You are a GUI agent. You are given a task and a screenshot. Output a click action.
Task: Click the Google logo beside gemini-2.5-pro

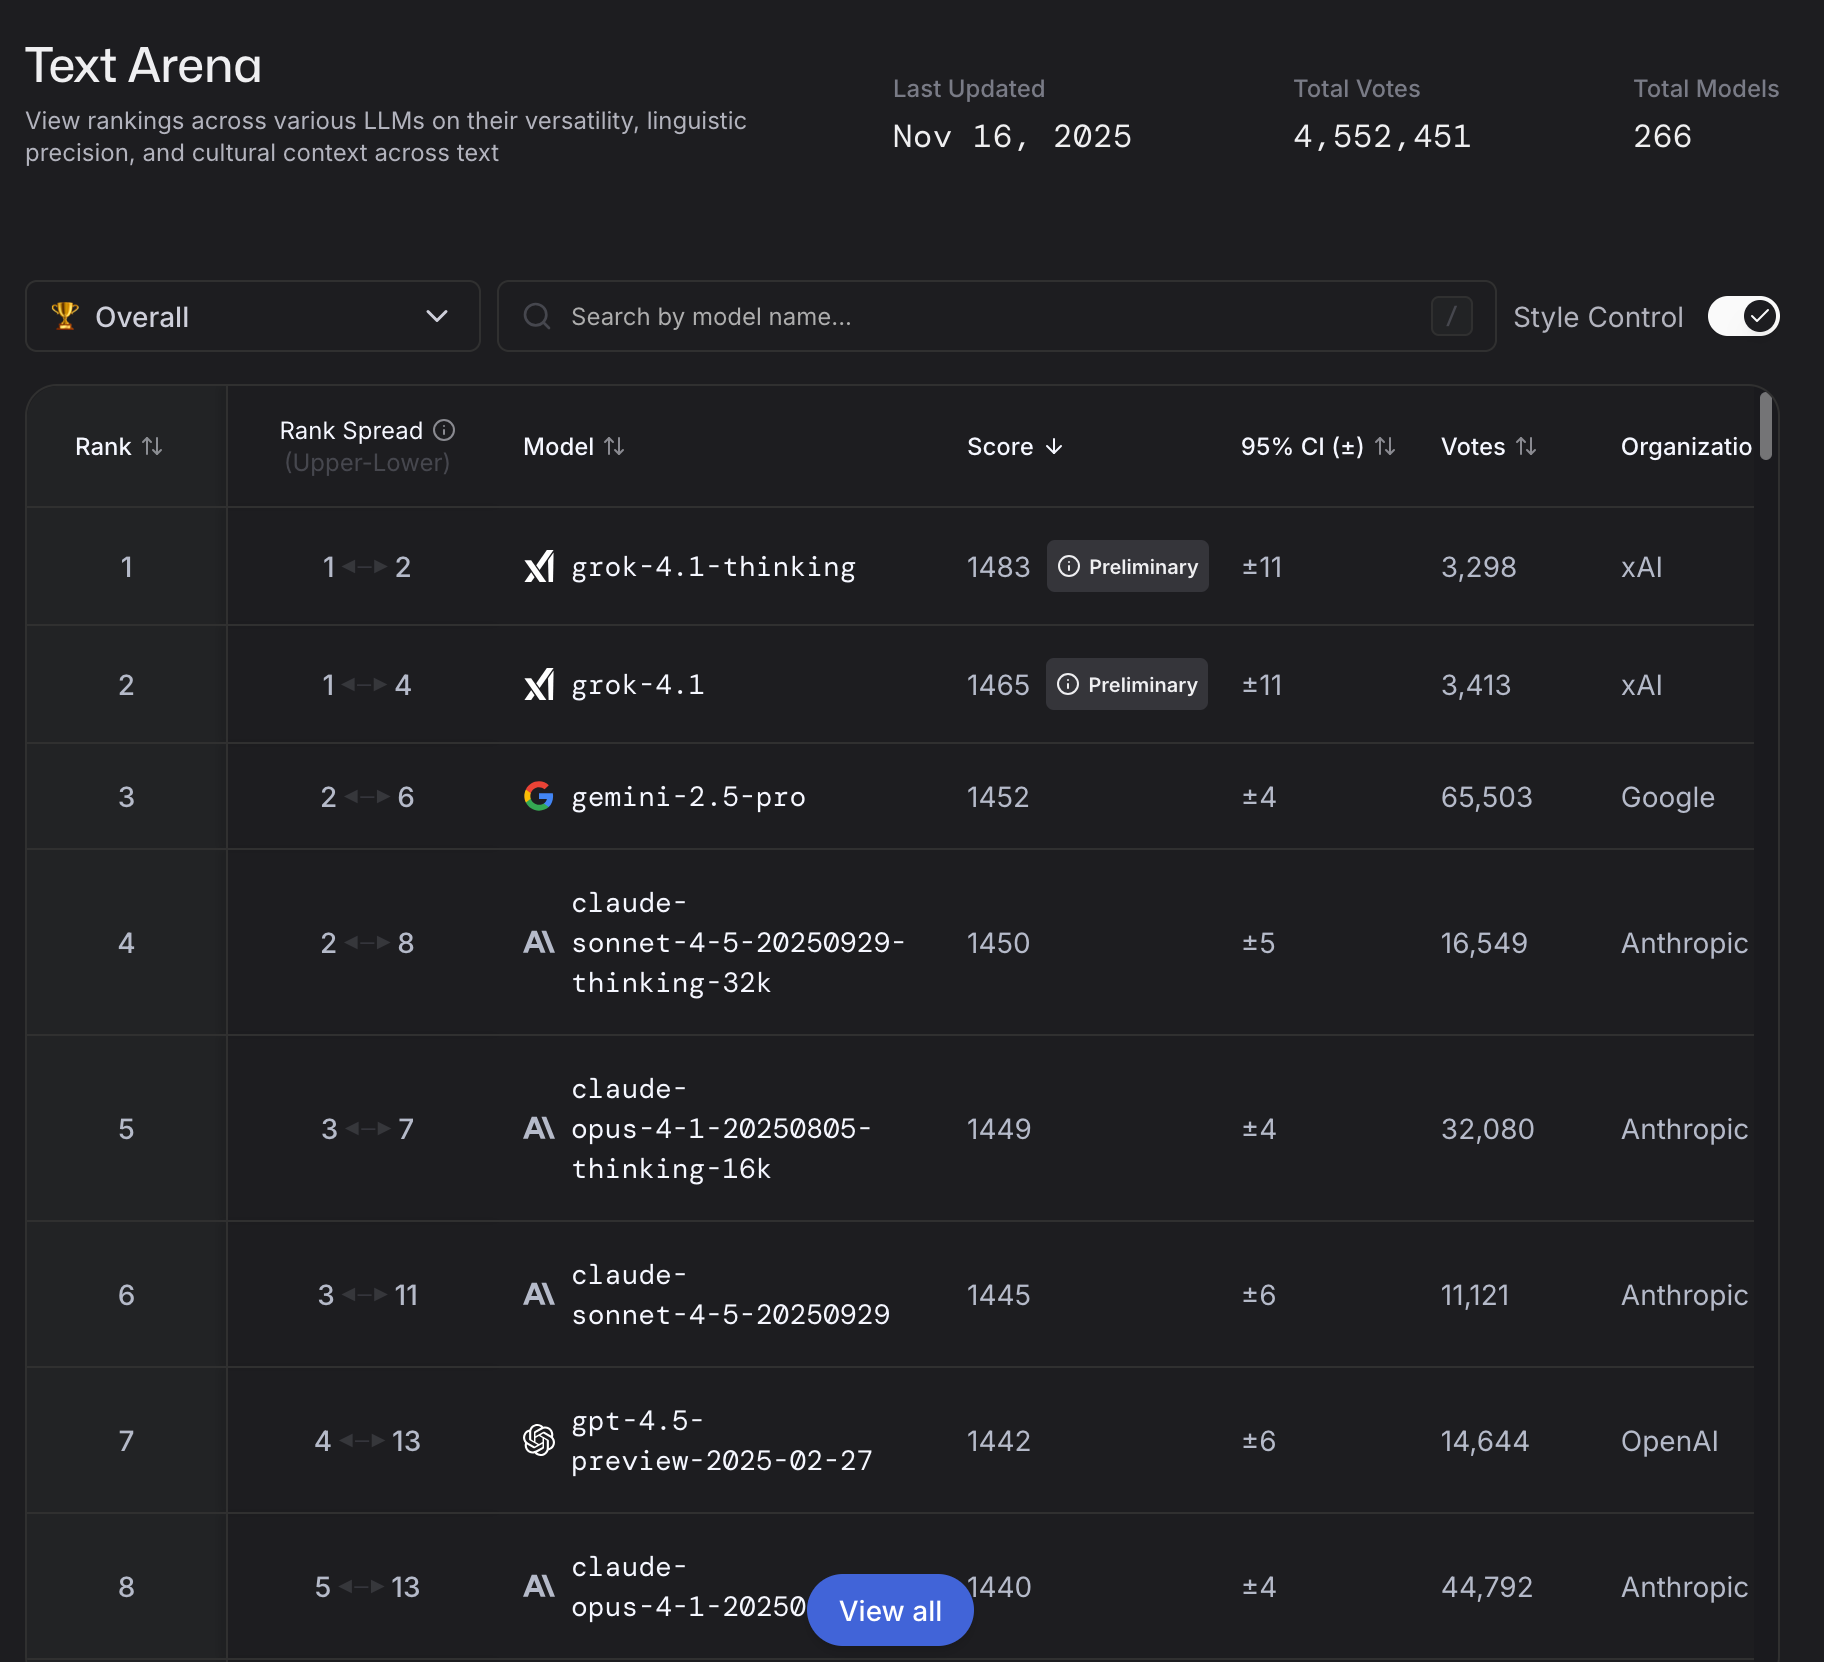[x=539, y=796]
